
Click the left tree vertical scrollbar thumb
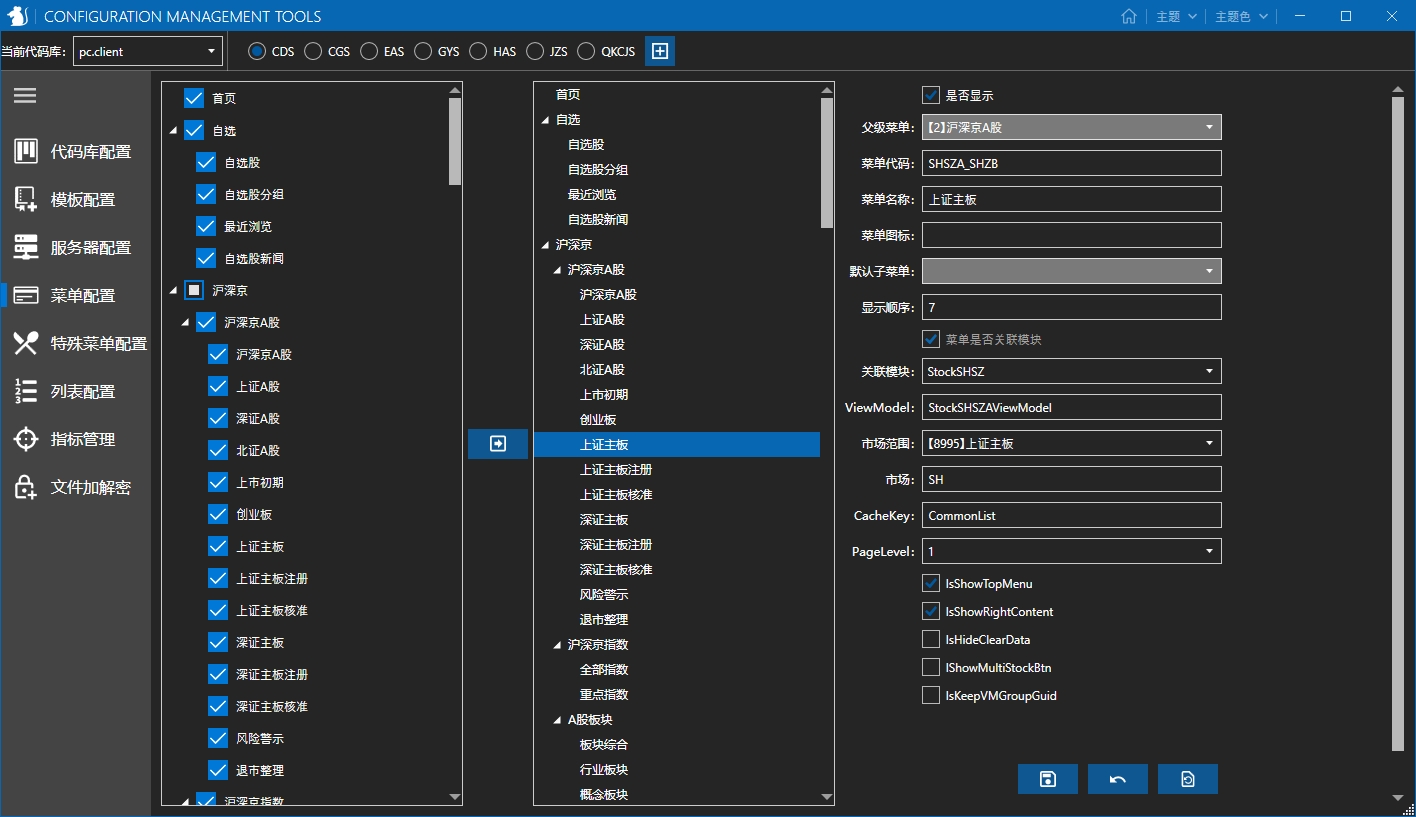(455, 141)
